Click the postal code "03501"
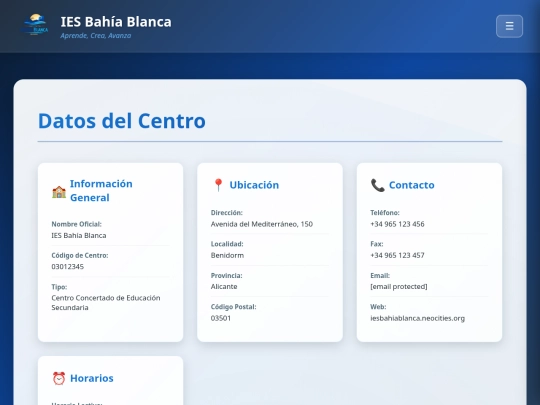Screen dimensions: 540x405 coord(221,318)
